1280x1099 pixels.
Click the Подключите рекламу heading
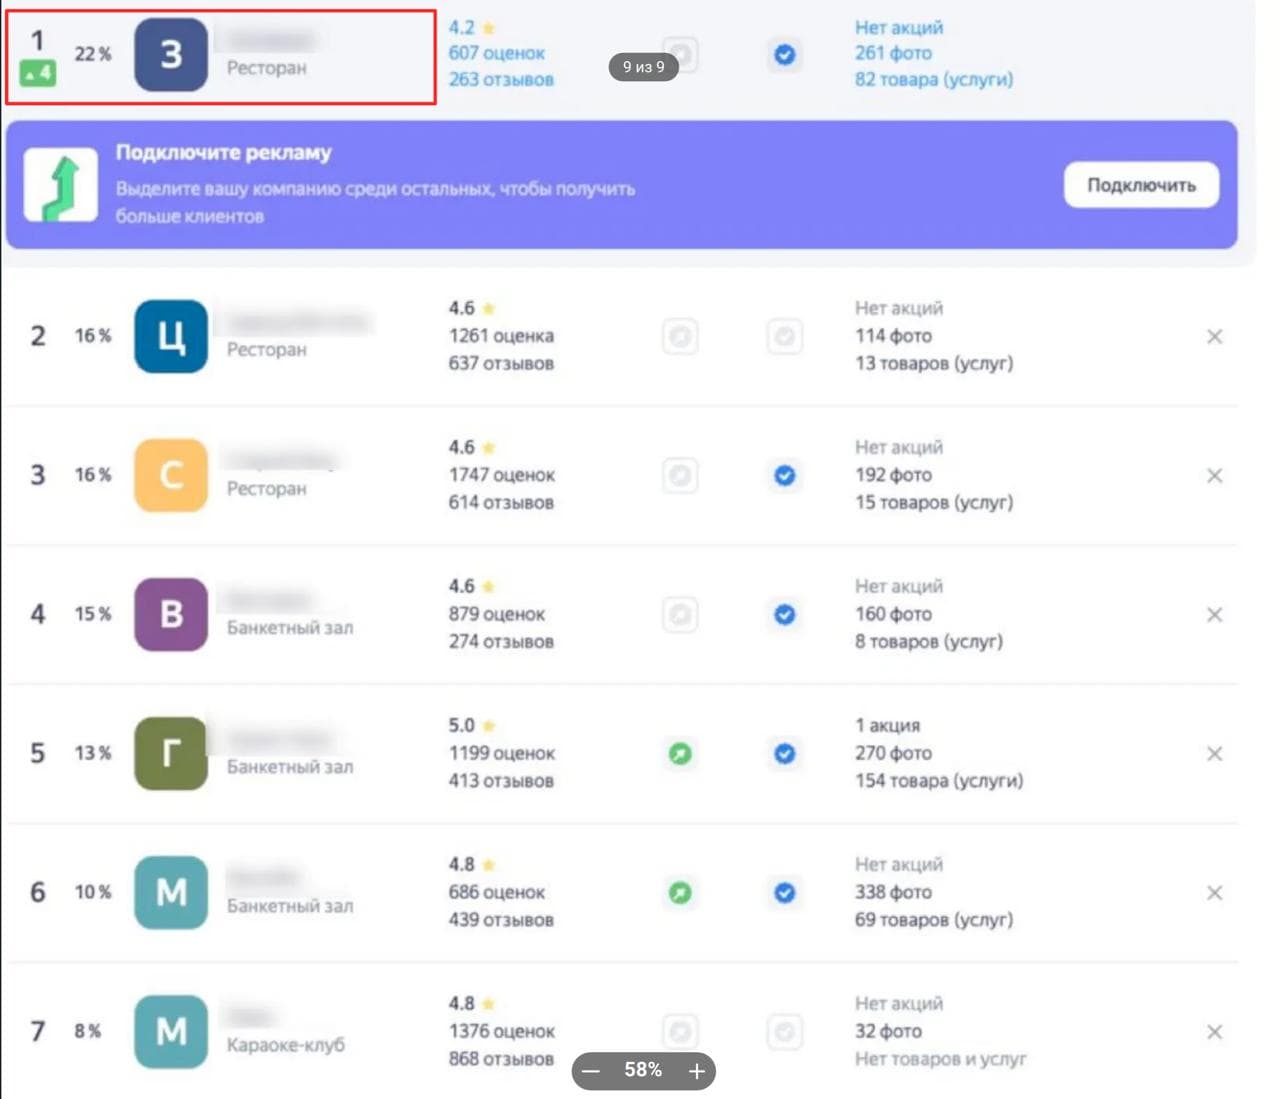[x=224, y=152]
